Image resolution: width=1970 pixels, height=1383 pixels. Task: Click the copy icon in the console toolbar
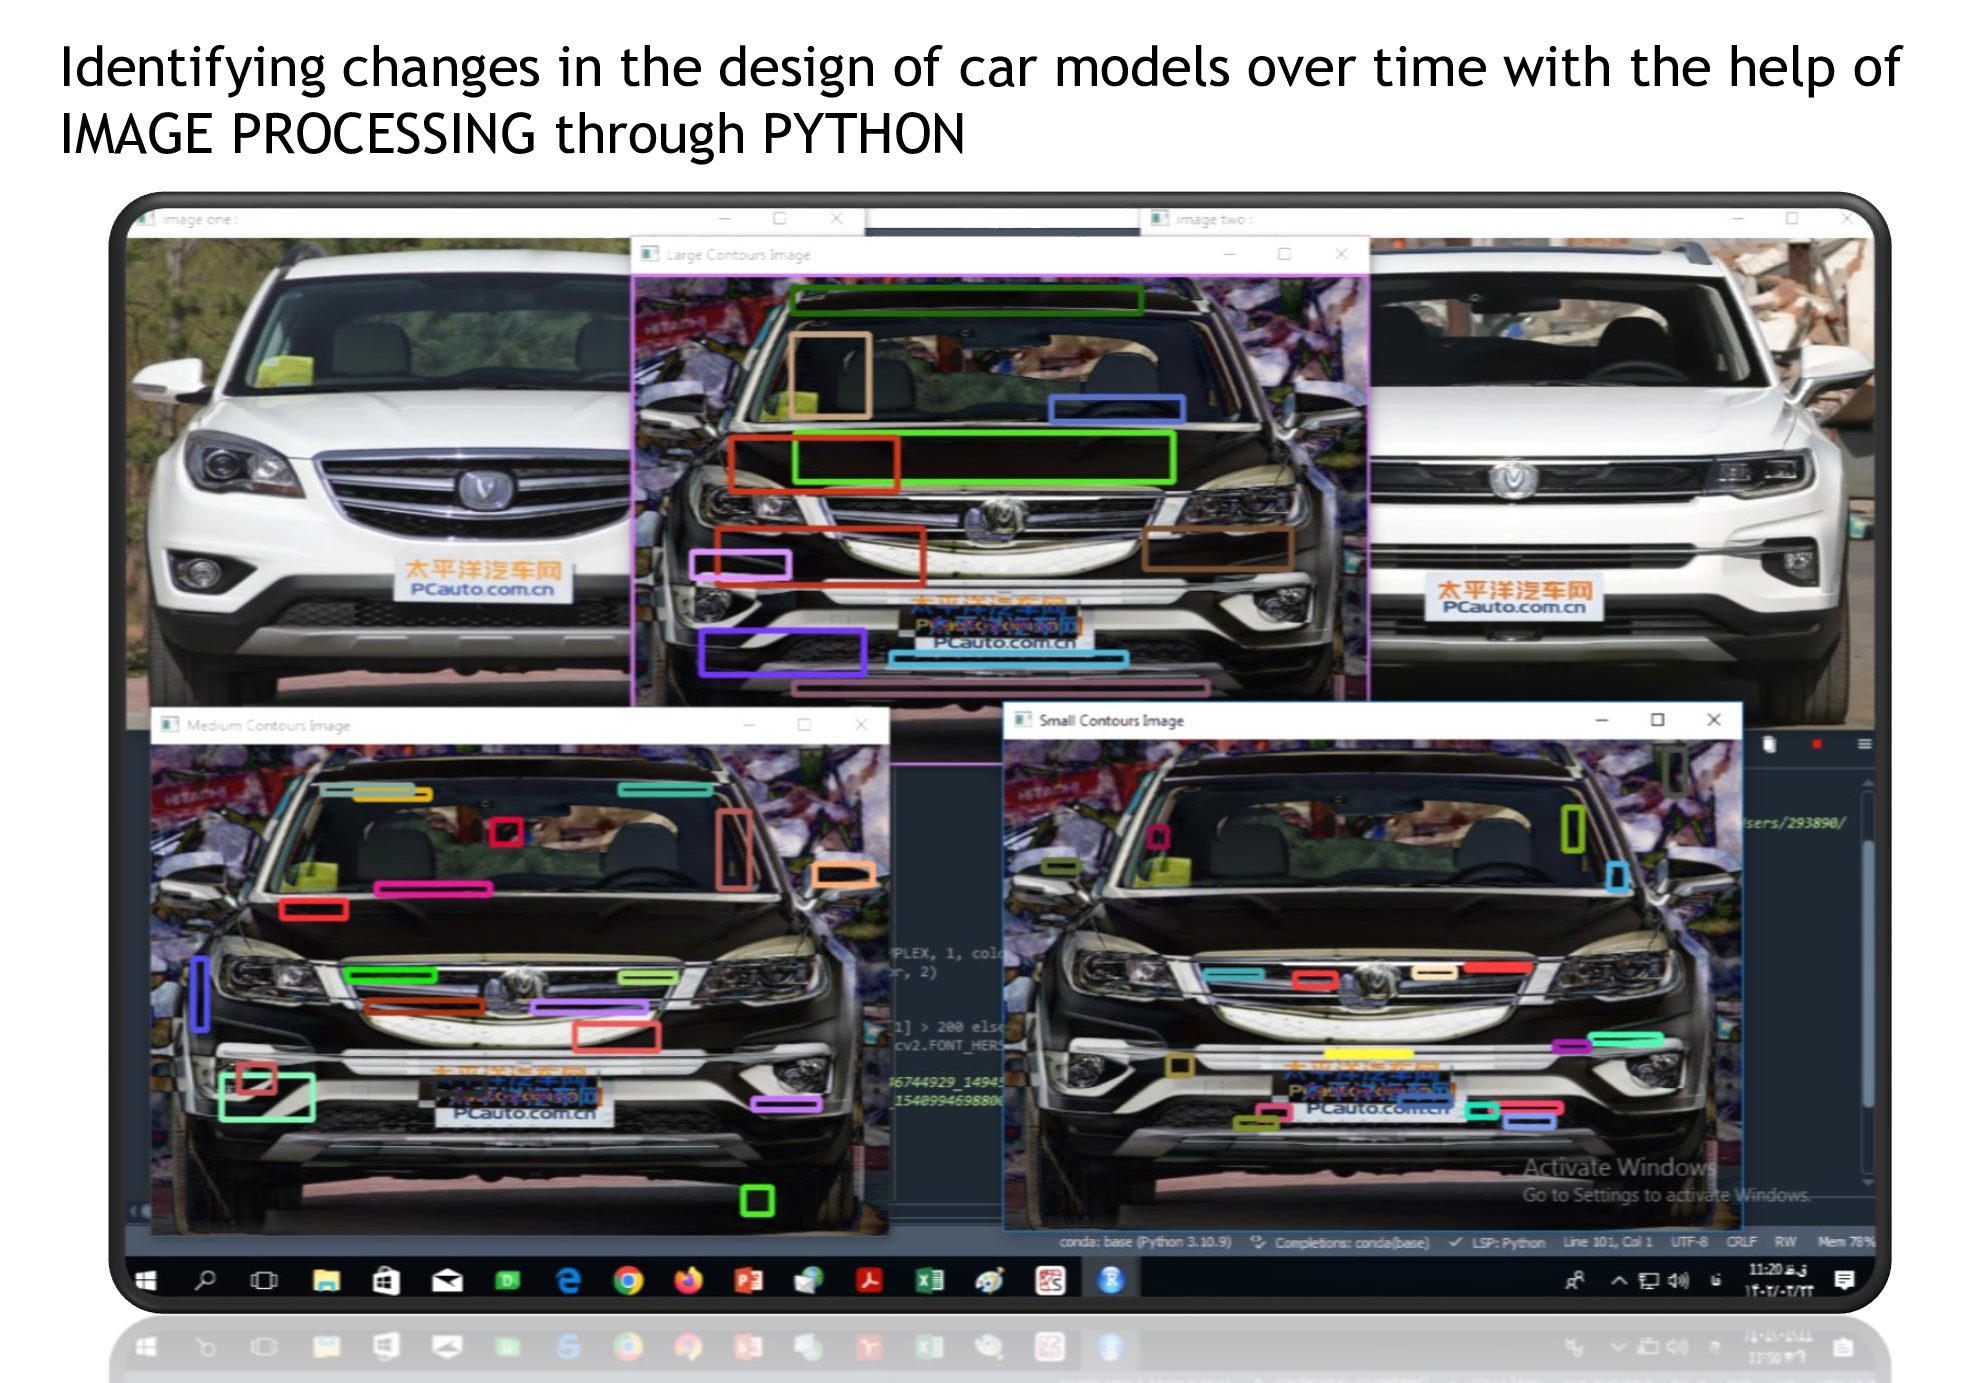pyautogui.click(x=1769, y=744)
